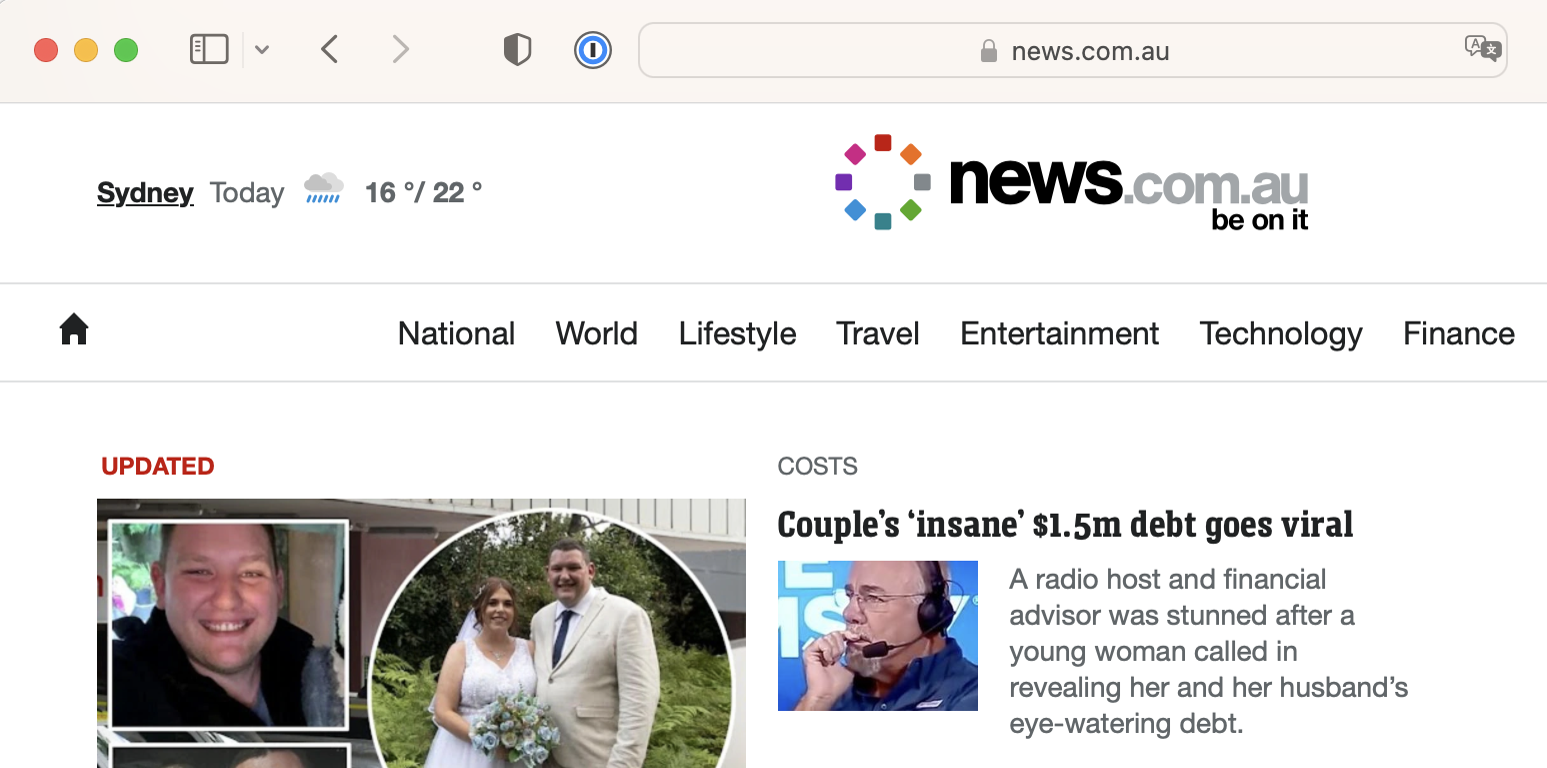The height and width of the screenshot is (768, 1547).
Task: Click the translate page icon in the address bar
Action: 1482,48
